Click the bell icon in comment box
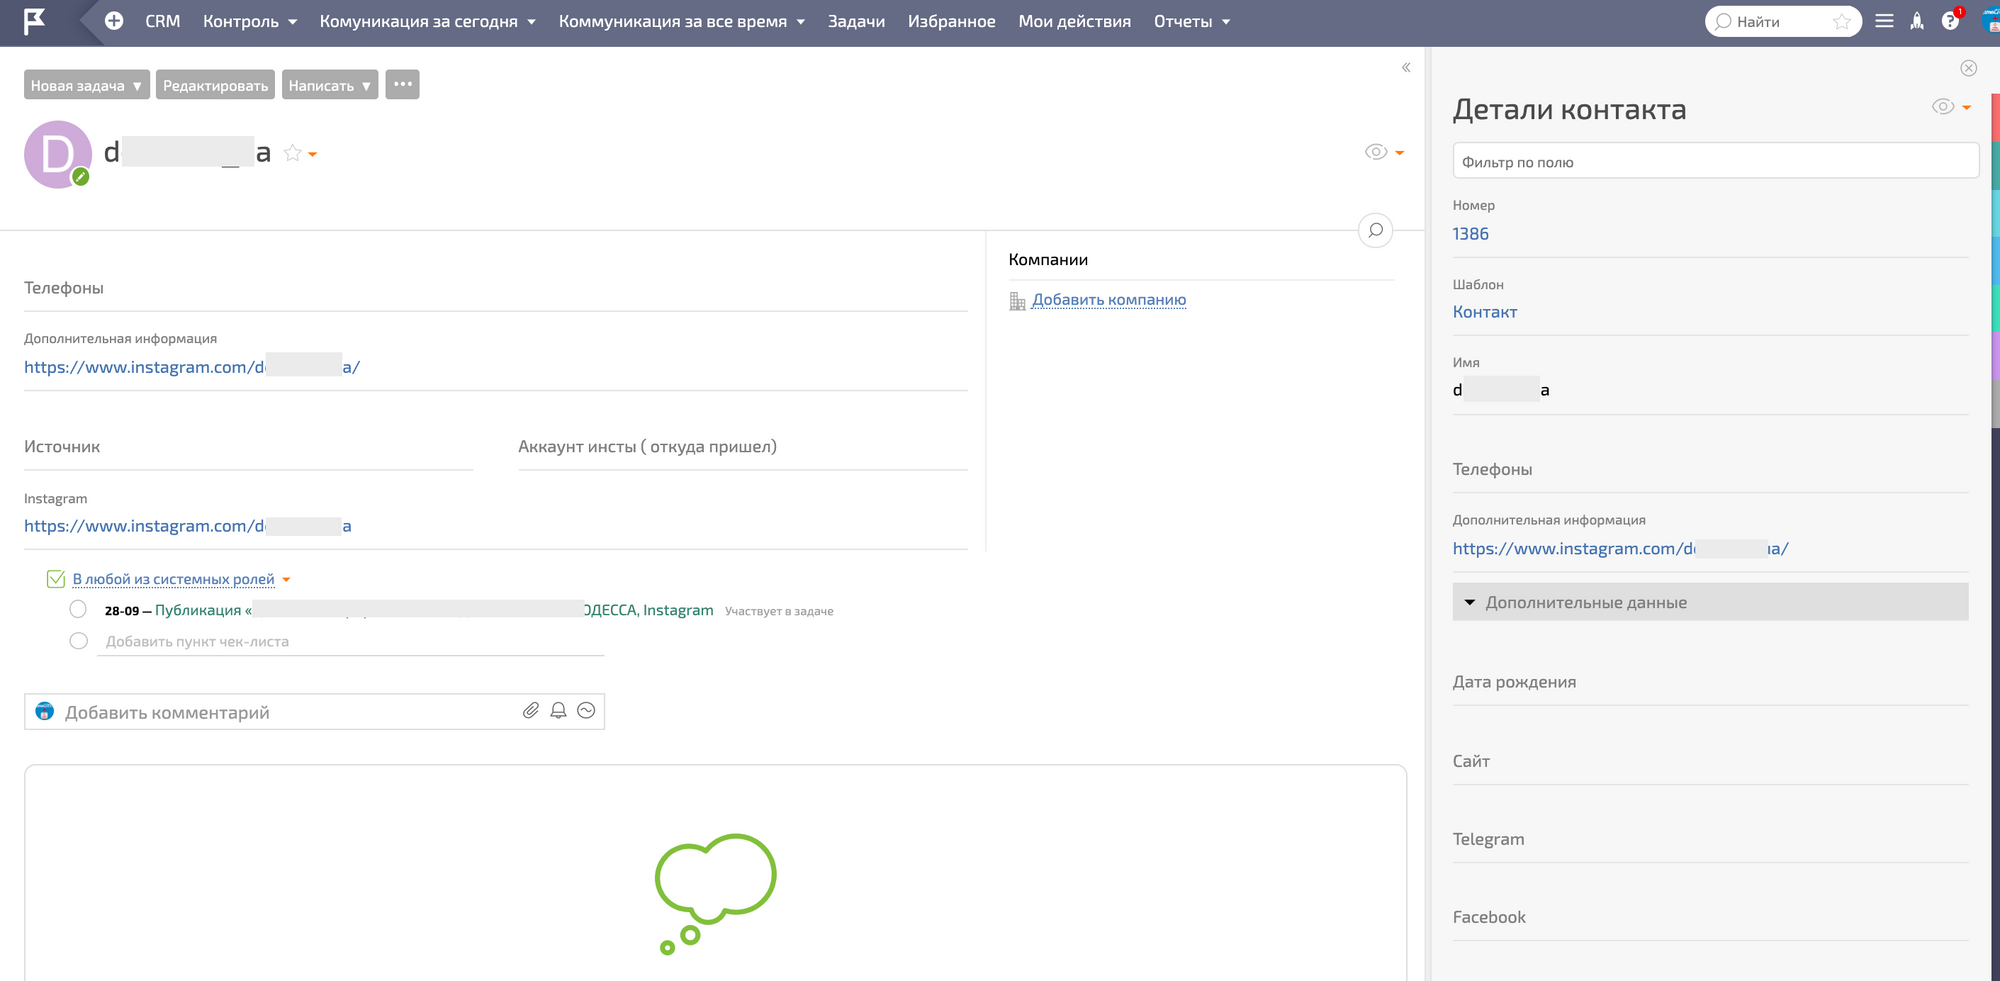Image resolution: width=2000 pixels, height=981 pixels. [x=559, y=711]
